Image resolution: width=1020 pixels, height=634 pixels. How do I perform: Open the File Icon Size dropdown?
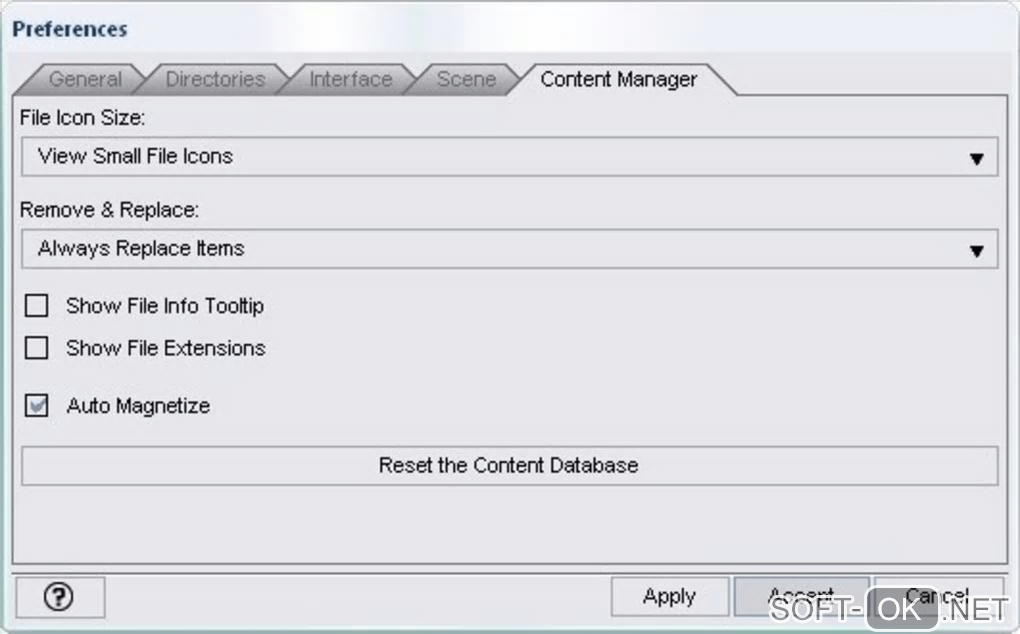508,157
